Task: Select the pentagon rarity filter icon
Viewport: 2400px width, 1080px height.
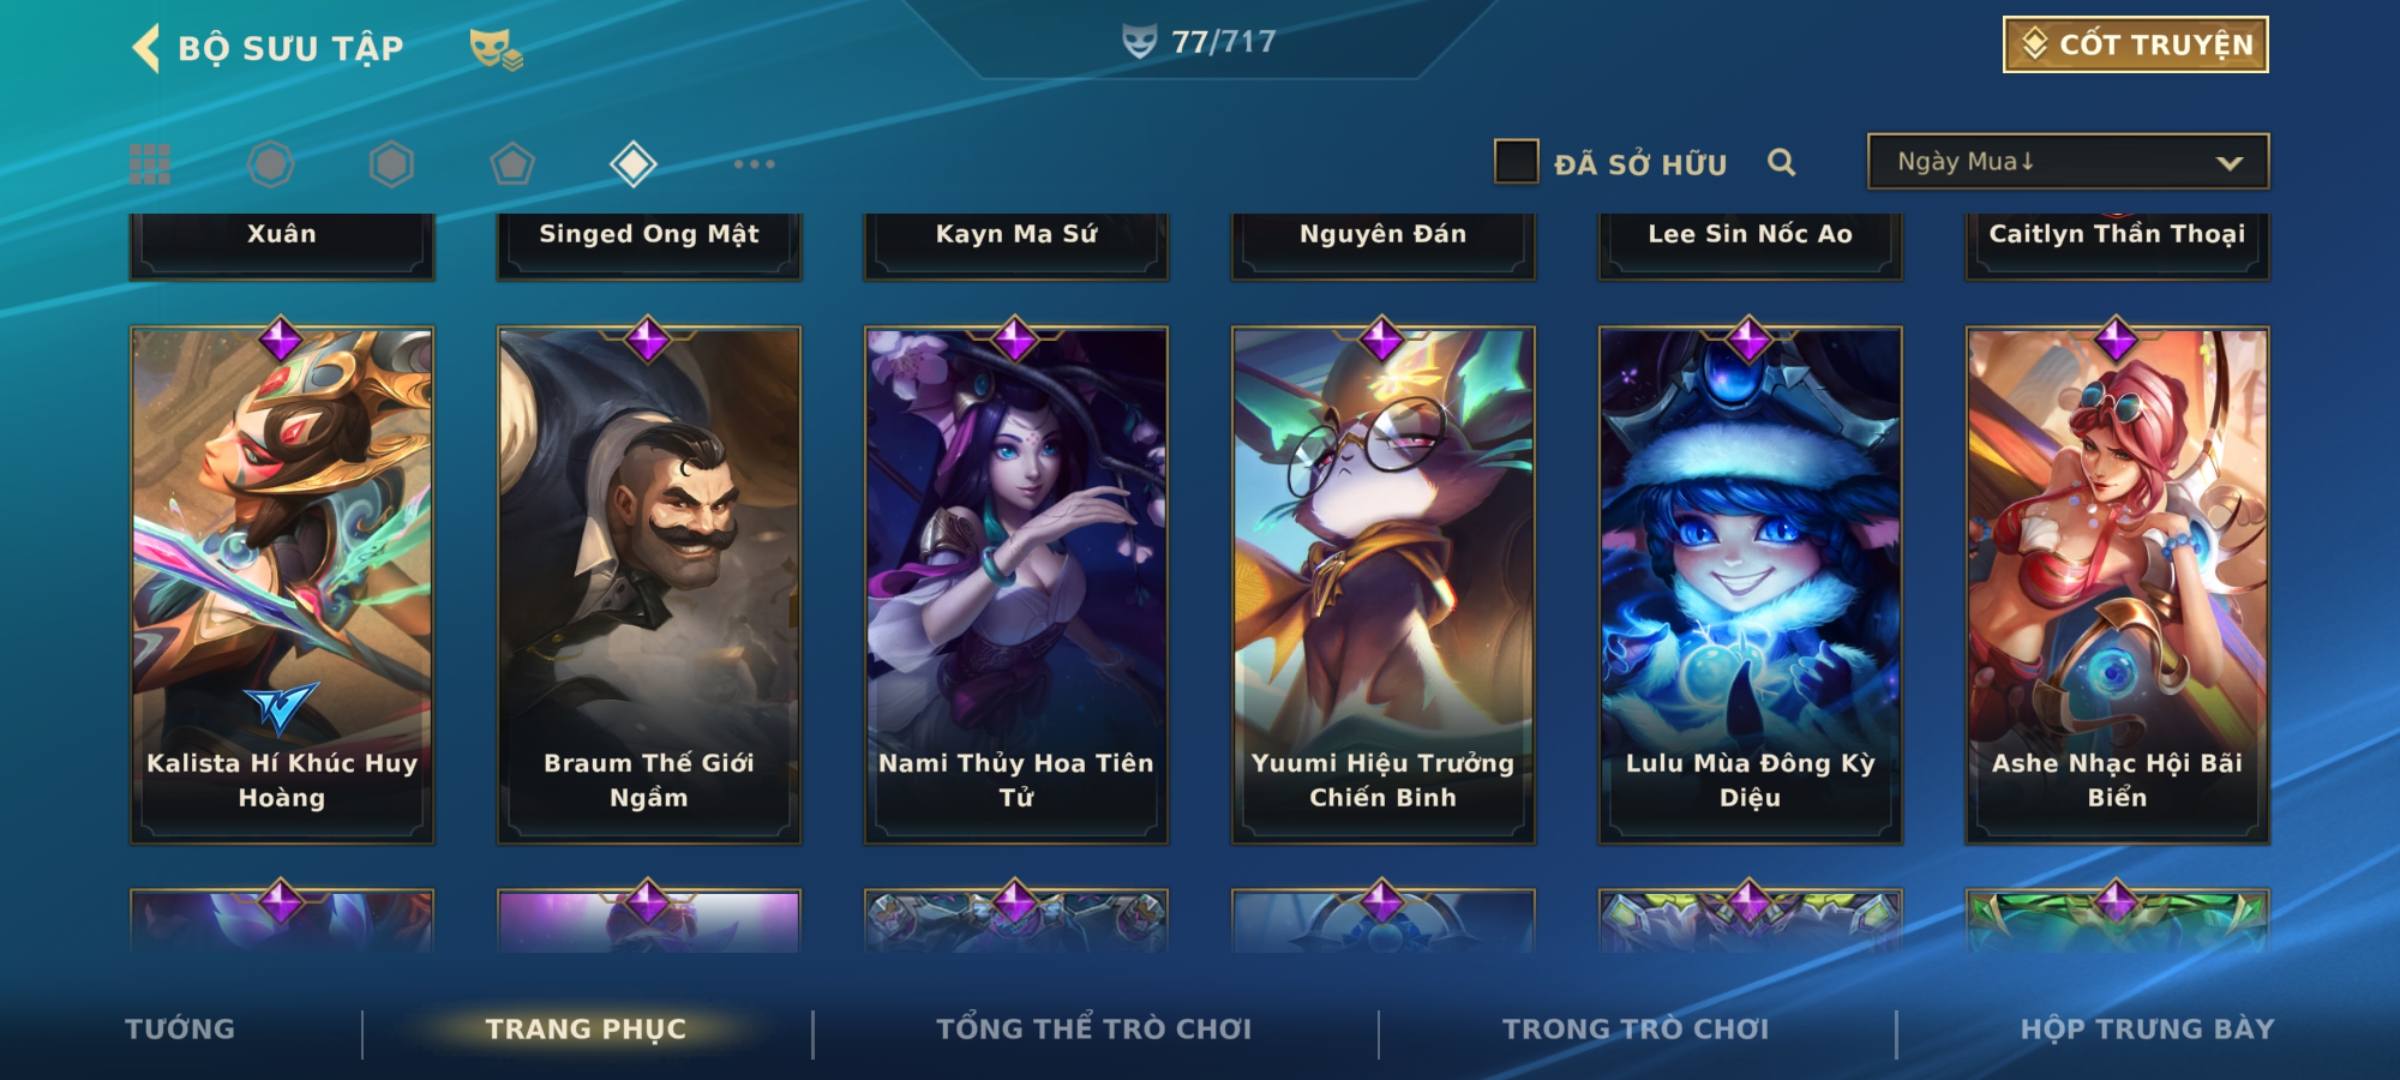Action: point(512,164)
